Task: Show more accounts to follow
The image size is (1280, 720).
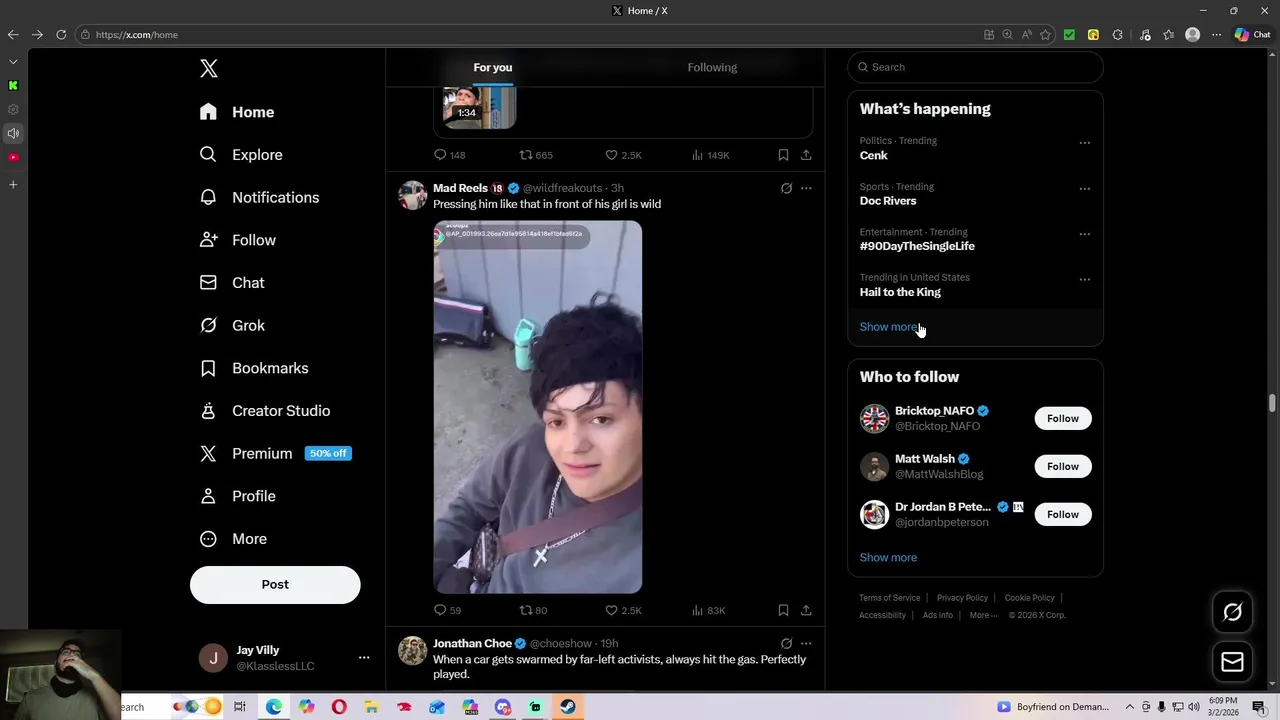Action: (888, 557)
